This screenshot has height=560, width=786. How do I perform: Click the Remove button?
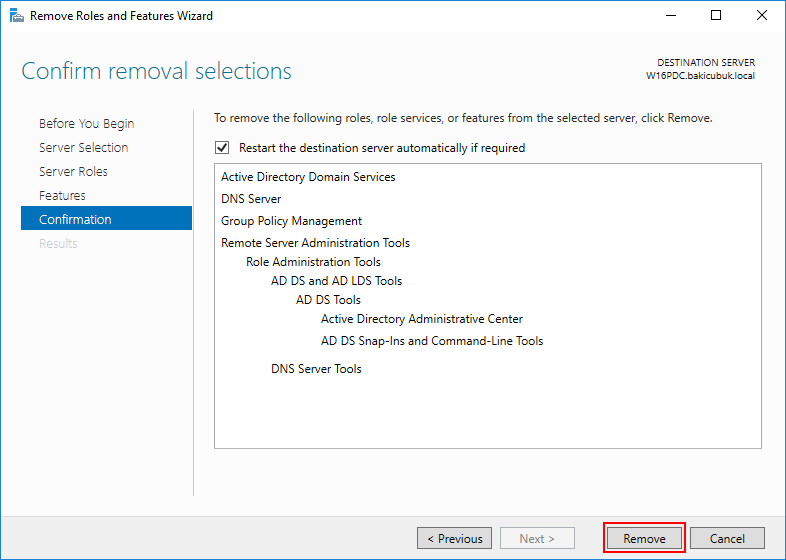pos(644,538)
